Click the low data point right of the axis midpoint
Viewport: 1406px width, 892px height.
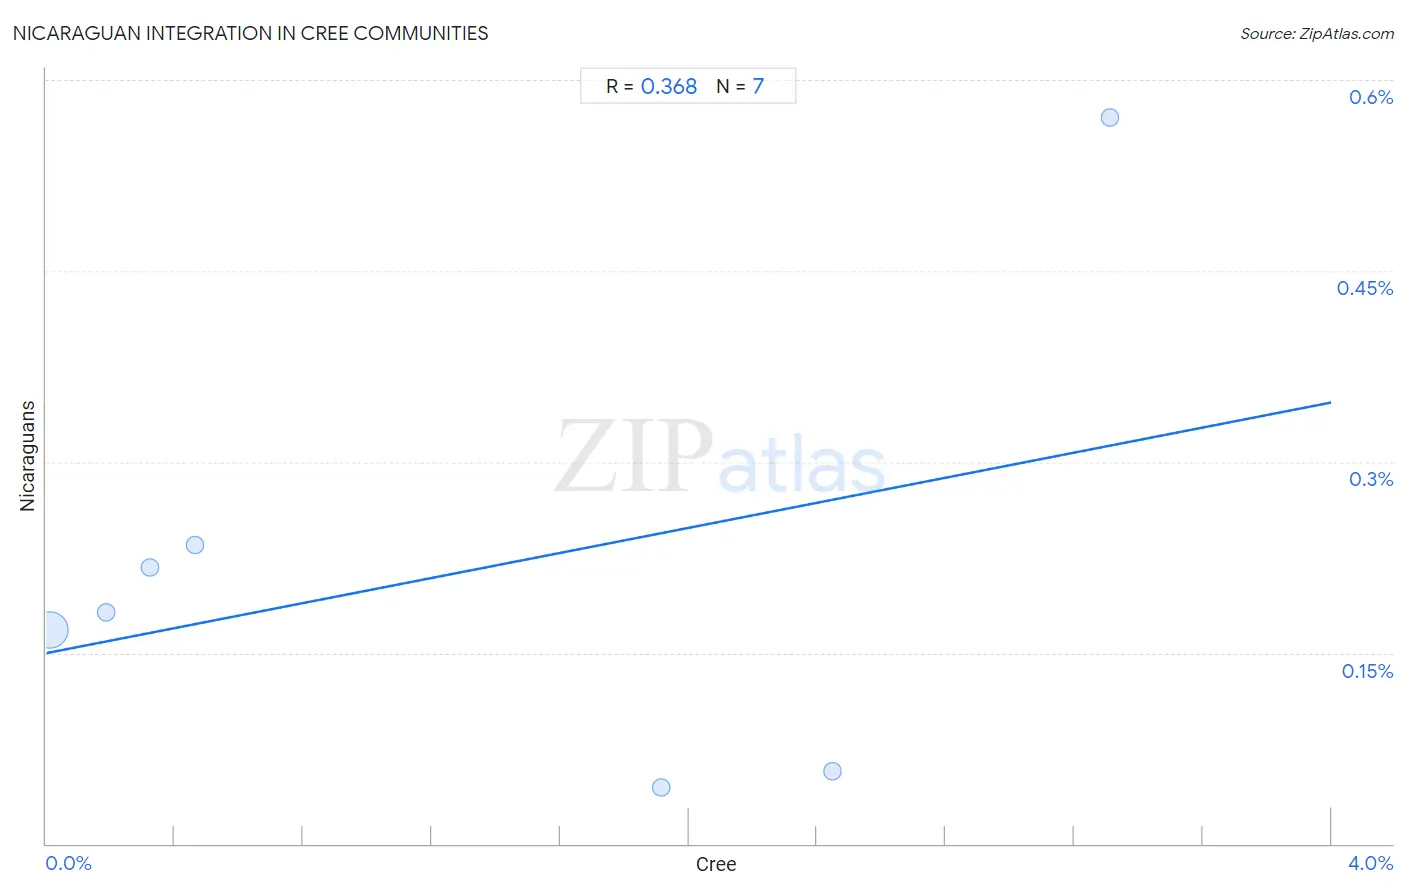coord(832,771)
